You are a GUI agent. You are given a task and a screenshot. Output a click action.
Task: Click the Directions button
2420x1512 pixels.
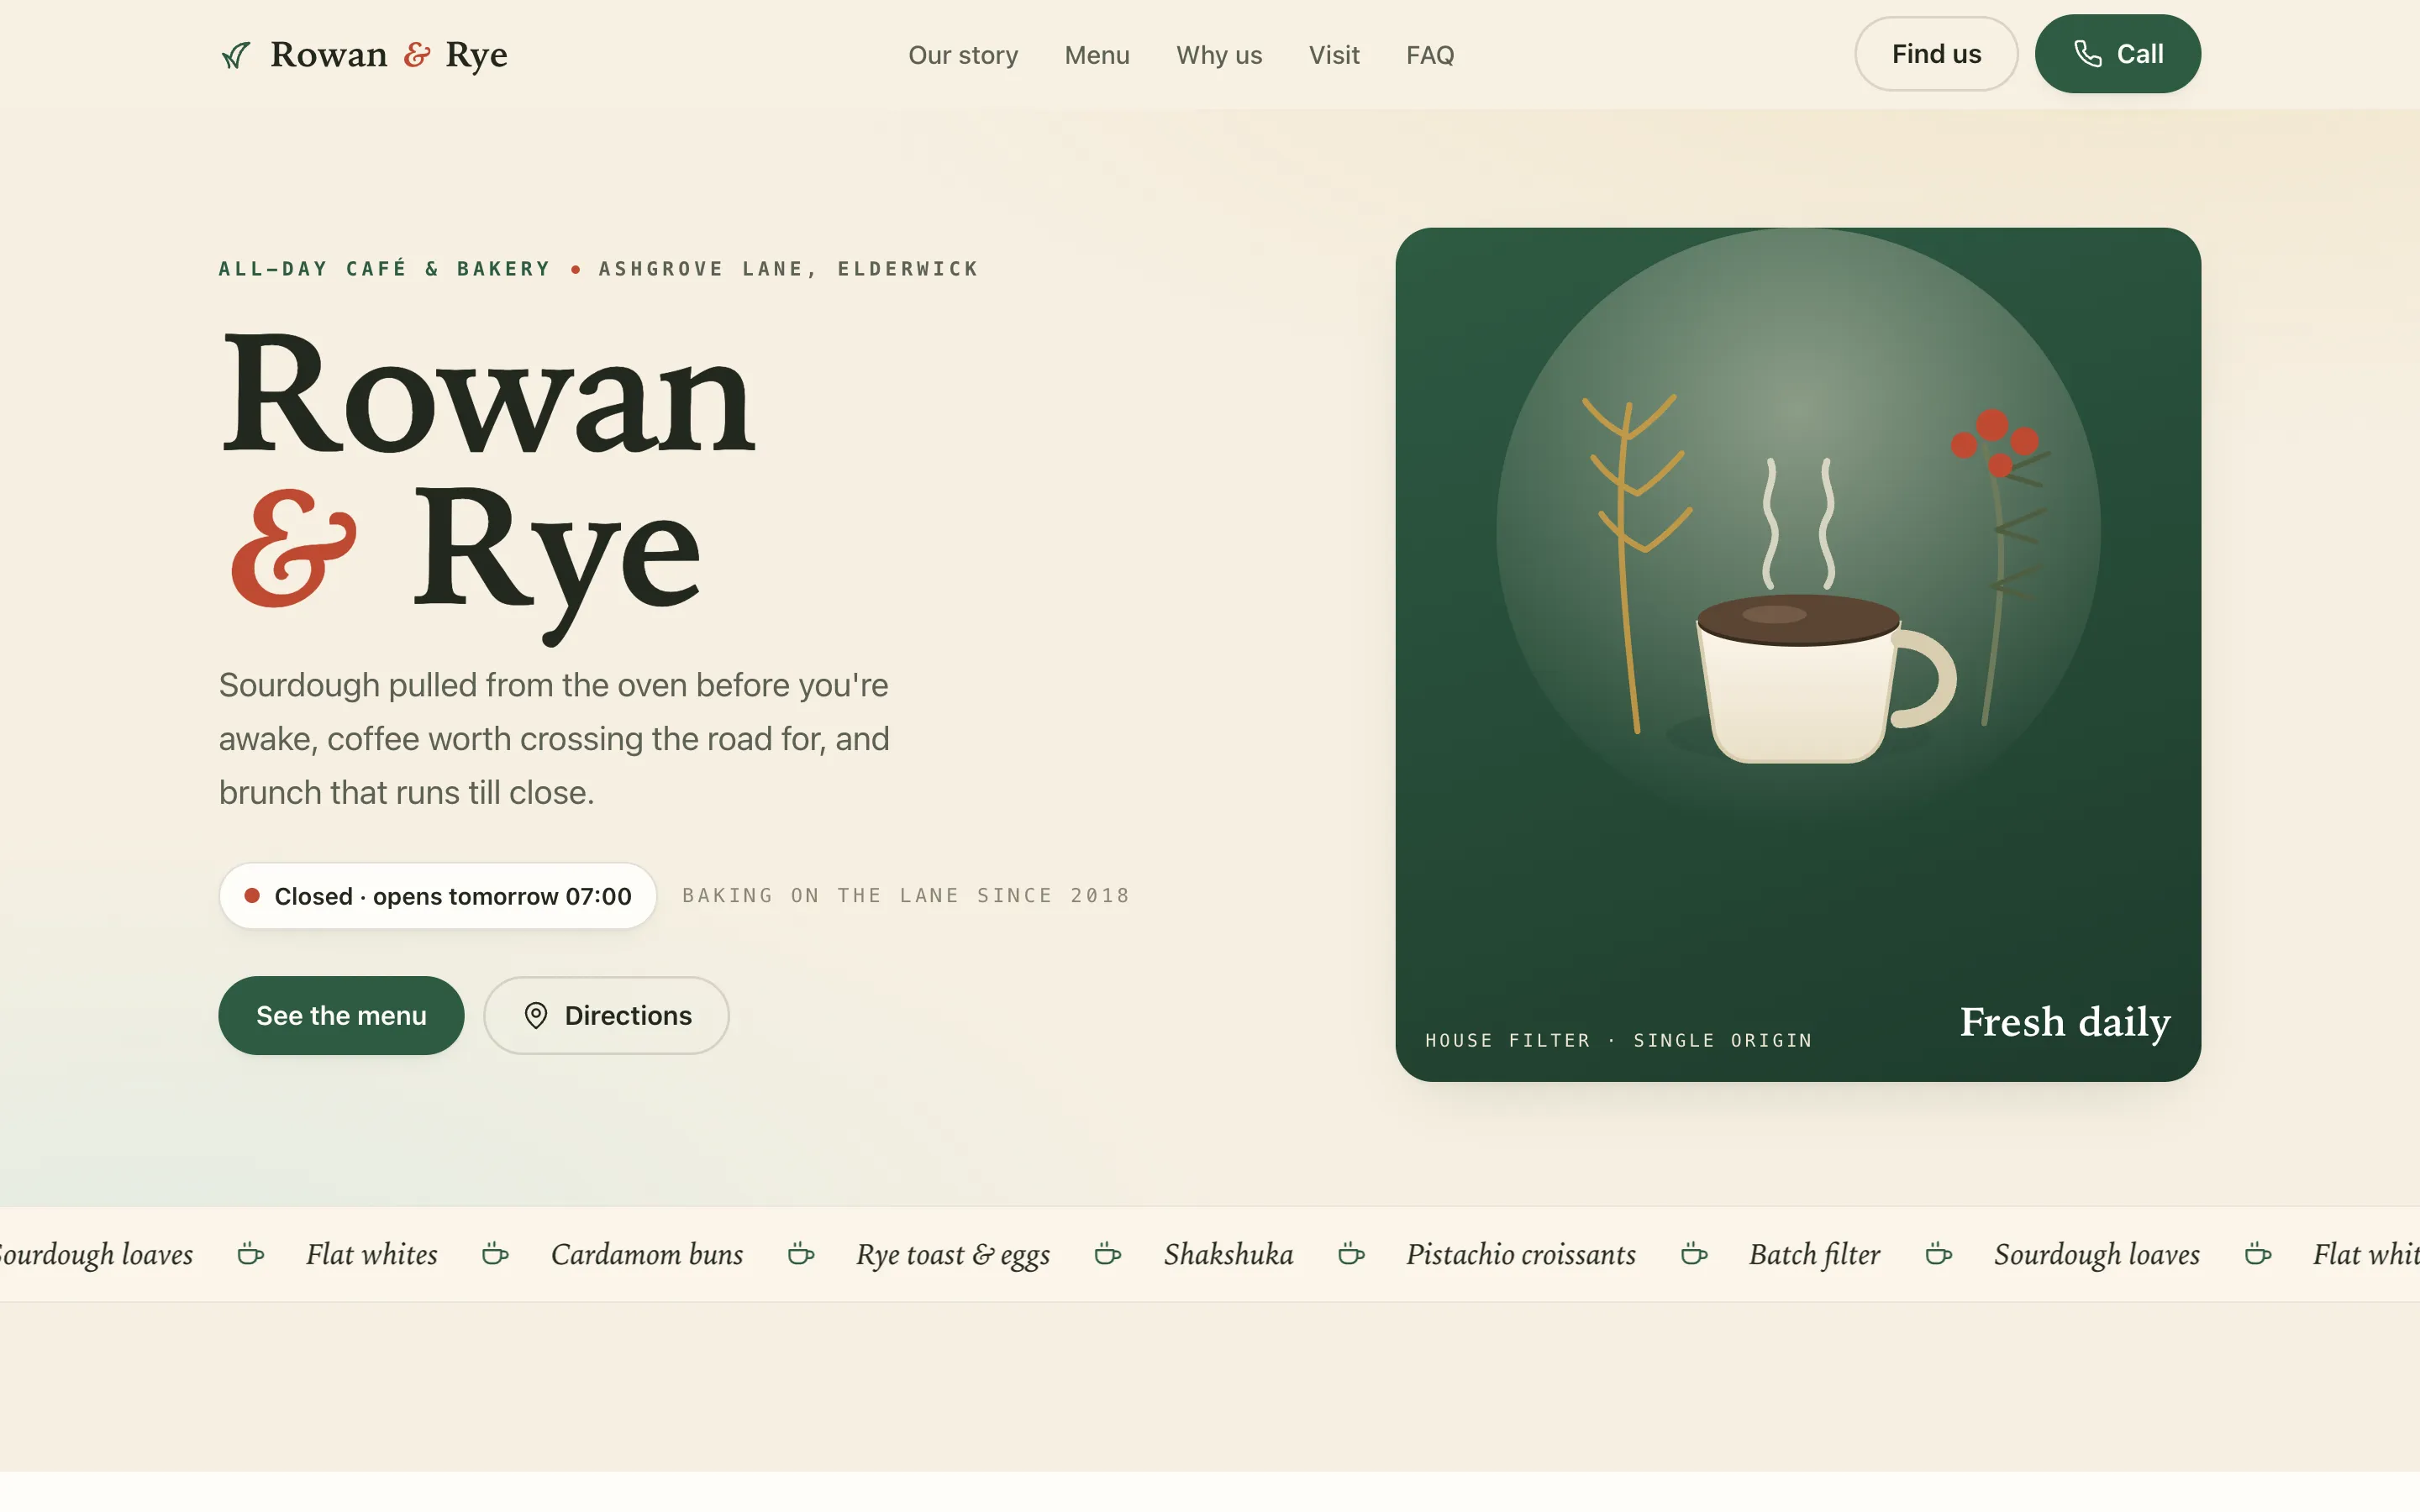click(606, 1016)
